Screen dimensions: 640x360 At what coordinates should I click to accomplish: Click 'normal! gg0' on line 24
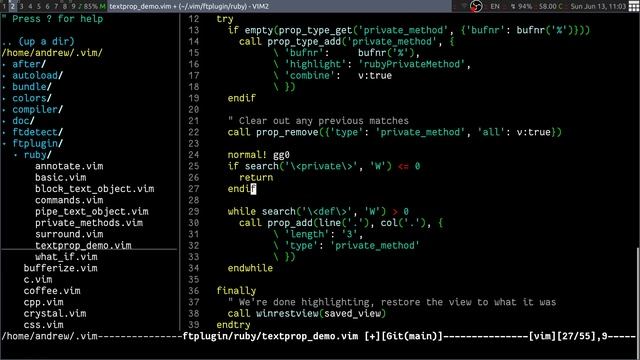(258, 155)
